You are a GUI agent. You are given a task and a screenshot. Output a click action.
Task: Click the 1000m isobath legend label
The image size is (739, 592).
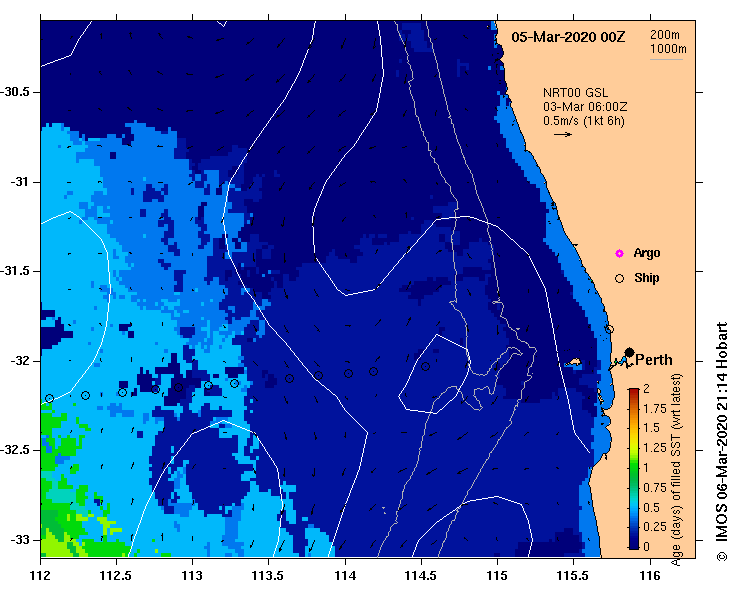tap(668, 49)
